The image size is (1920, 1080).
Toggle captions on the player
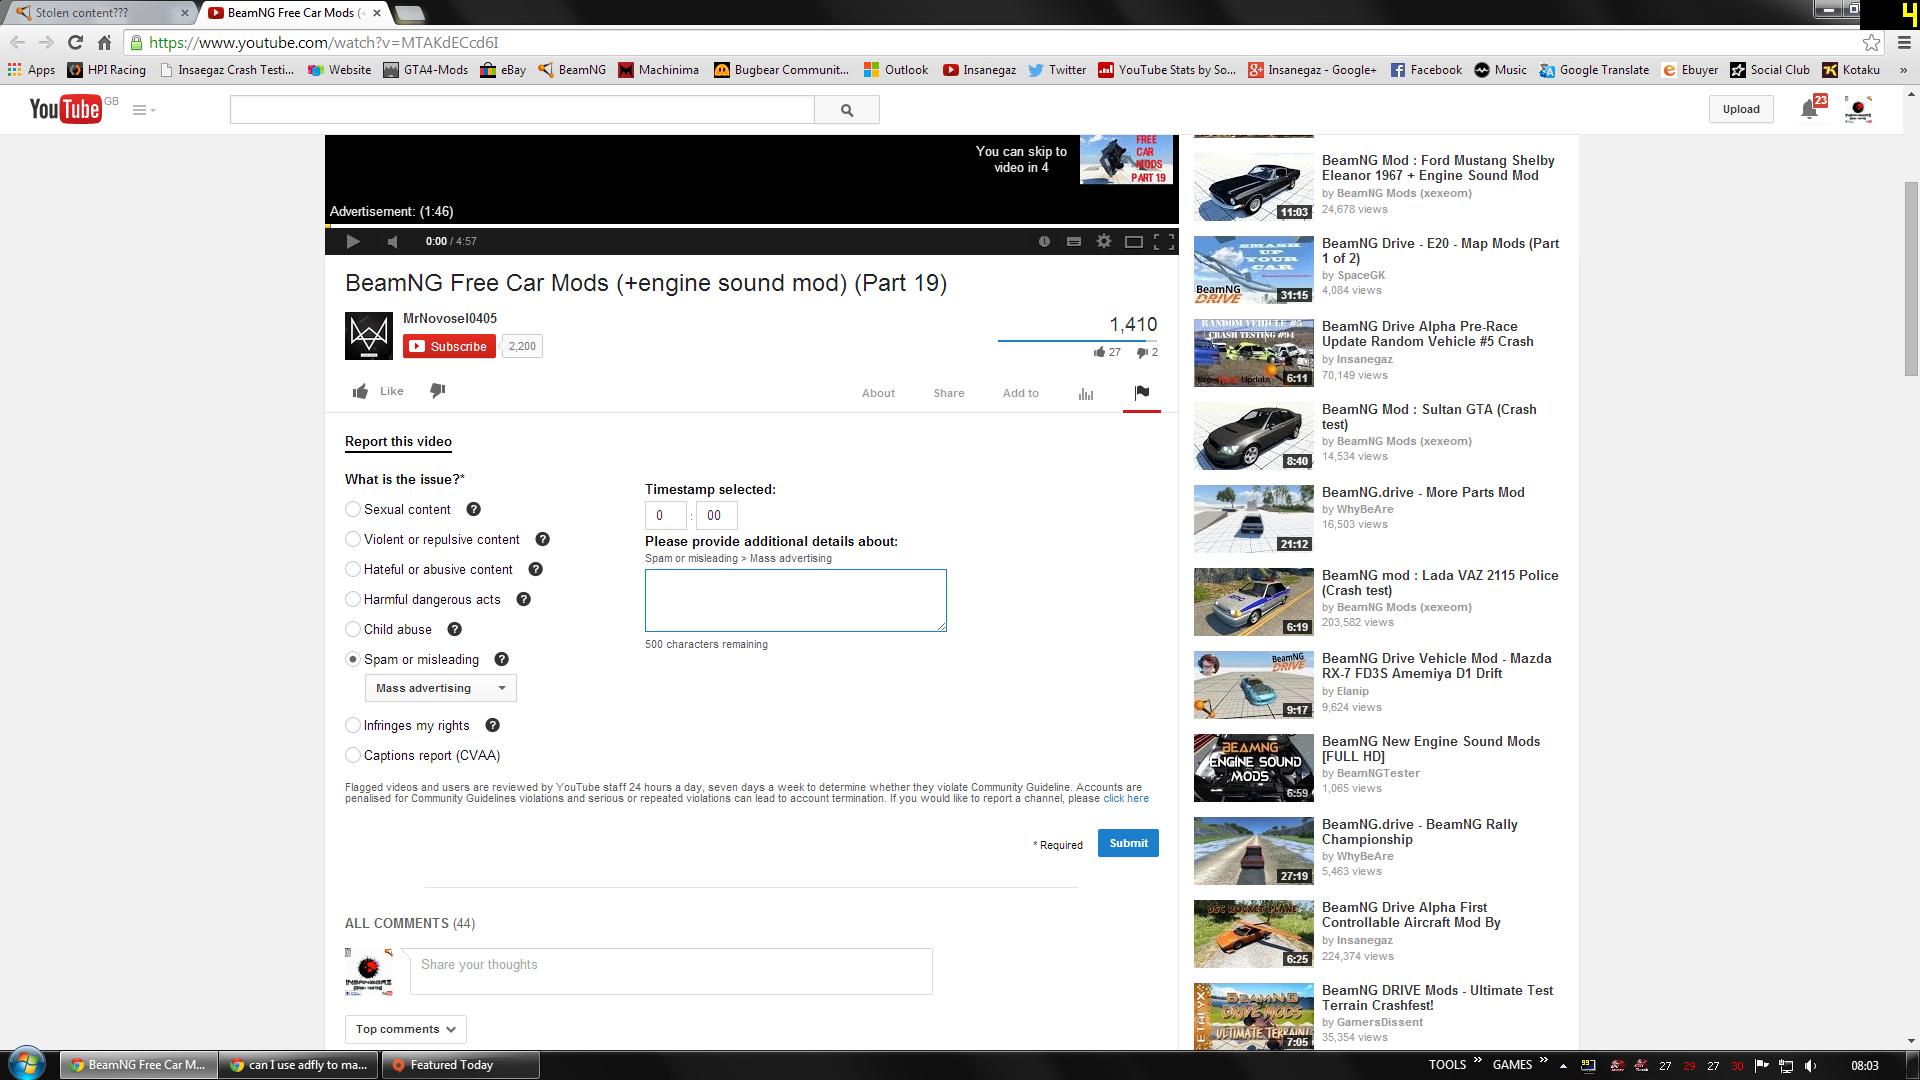click(x=1074, y=241)
